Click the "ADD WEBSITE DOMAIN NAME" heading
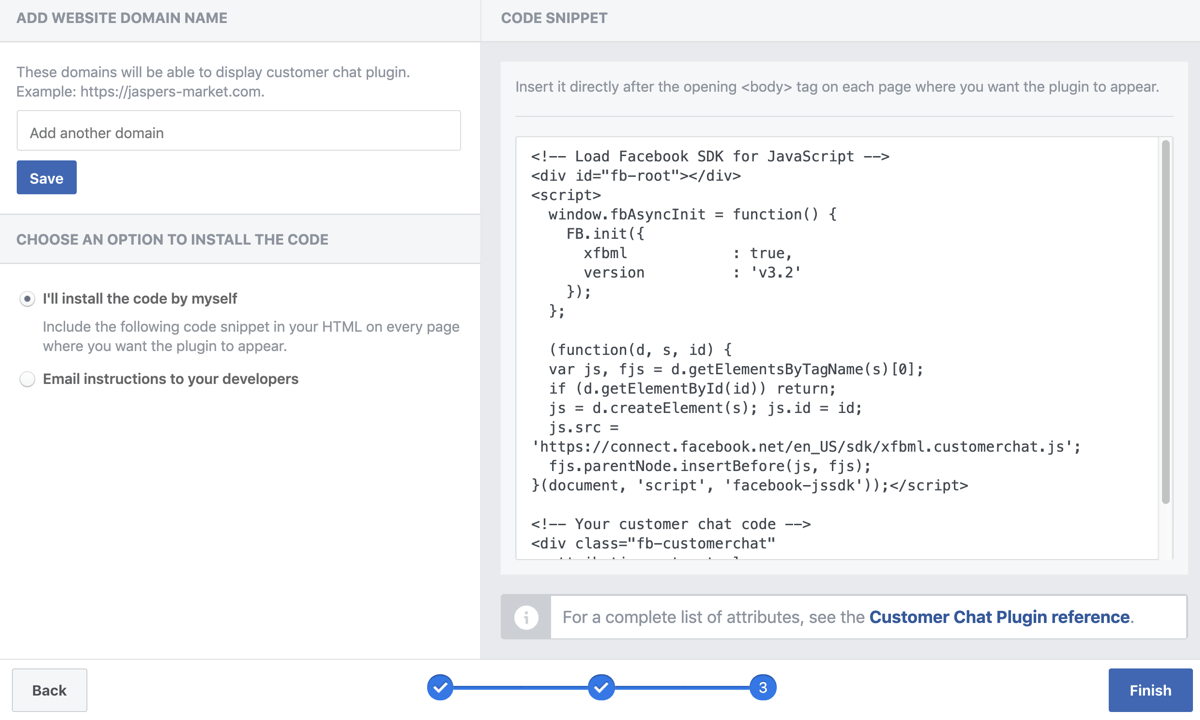 [122, 18]
